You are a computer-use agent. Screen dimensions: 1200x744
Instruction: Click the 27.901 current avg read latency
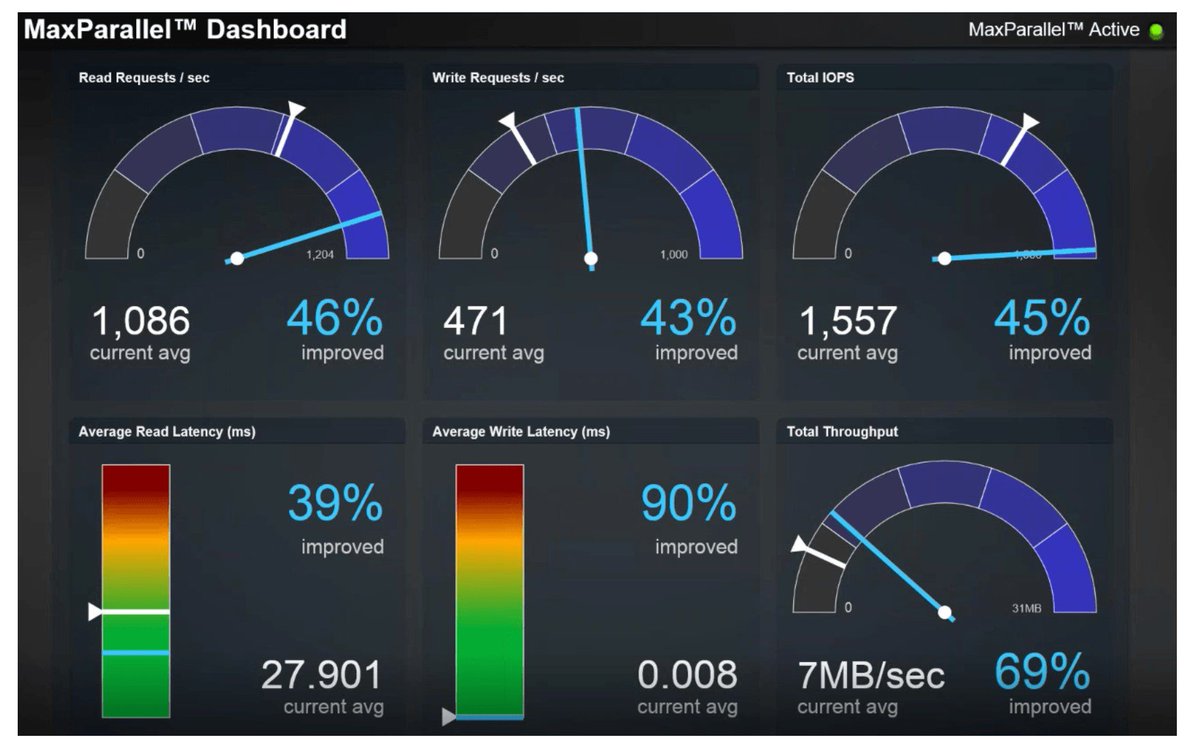pyautogui.click(x=322, y=675)
